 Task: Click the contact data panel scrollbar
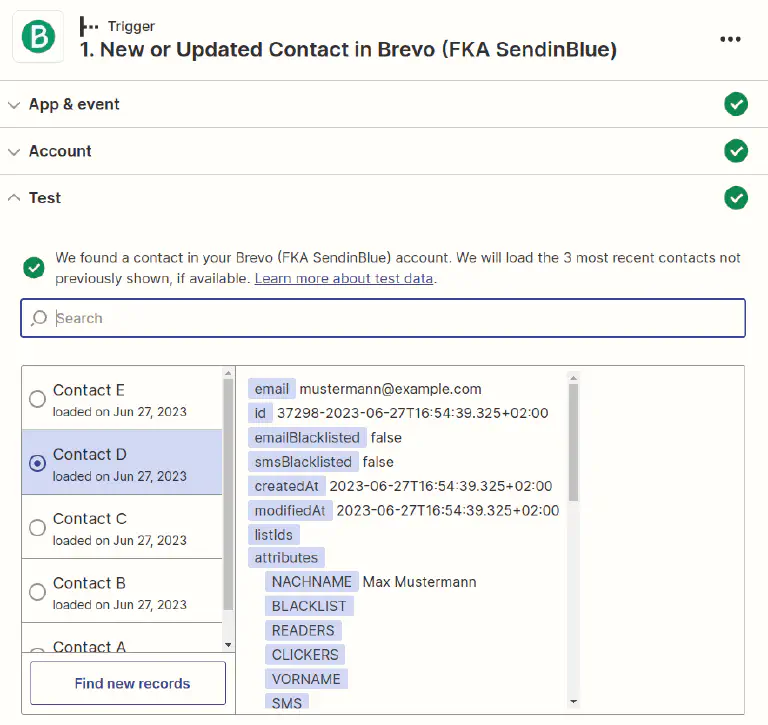tap(573, 440)
